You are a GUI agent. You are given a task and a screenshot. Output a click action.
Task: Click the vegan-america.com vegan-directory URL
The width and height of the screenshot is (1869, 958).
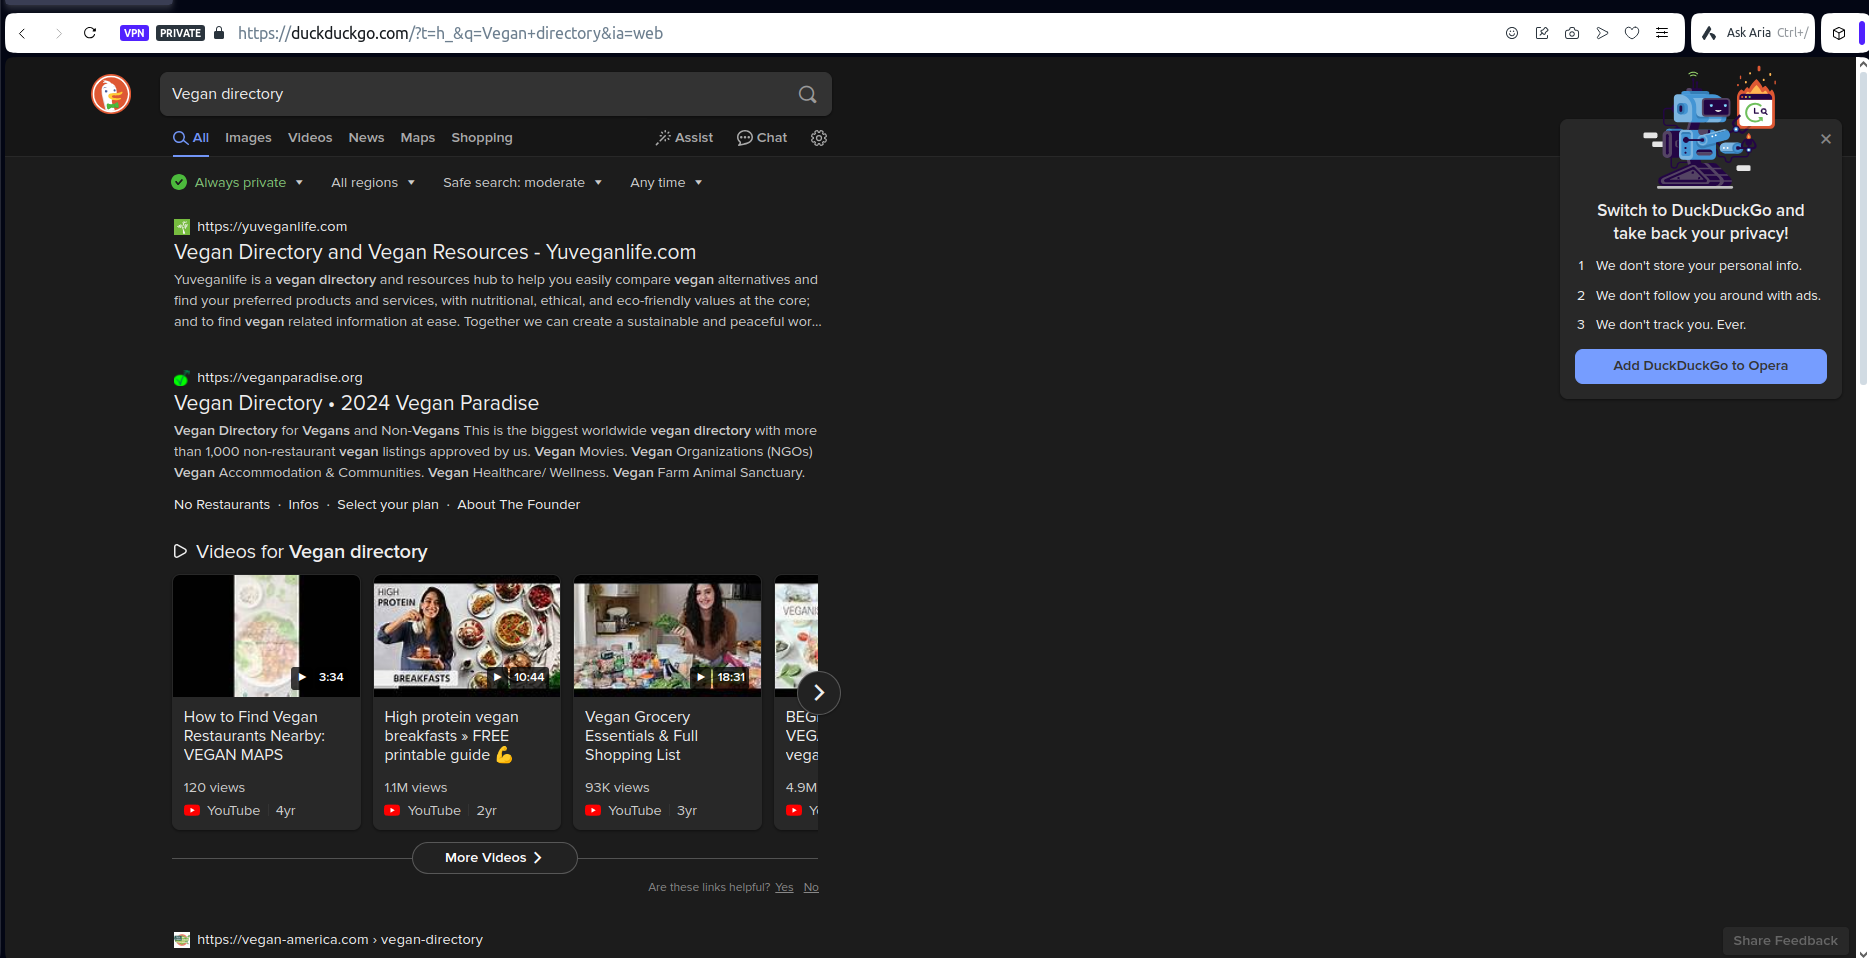pyautogui.click(x=340, y=940)
